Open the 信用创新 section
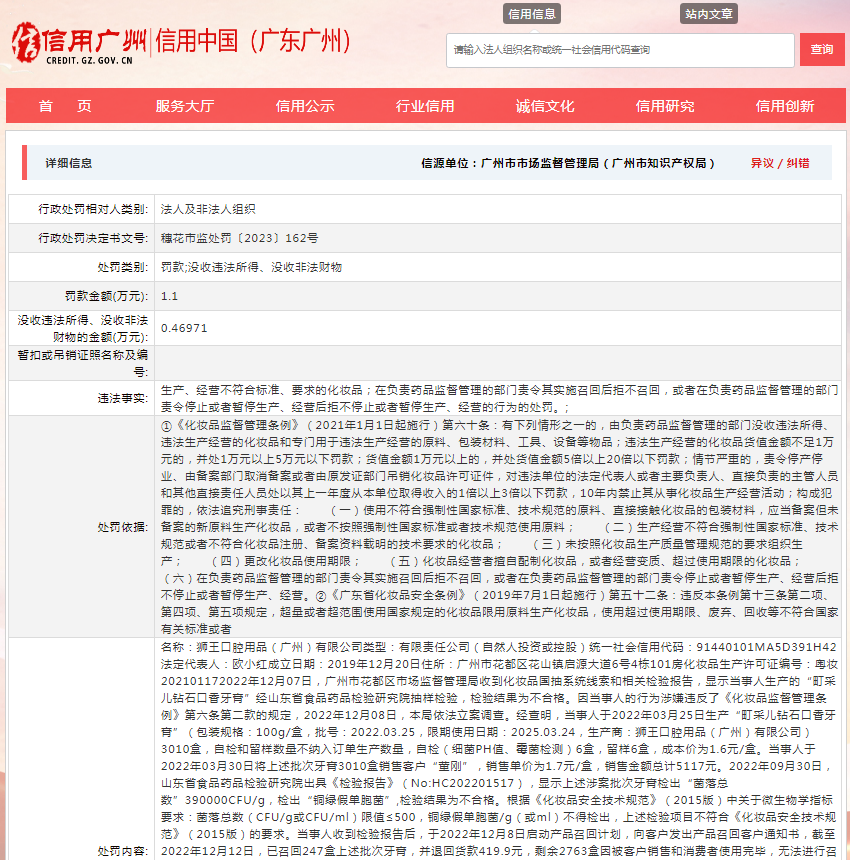The width and height of the screenshot is (850, 860). click(787, 105)
